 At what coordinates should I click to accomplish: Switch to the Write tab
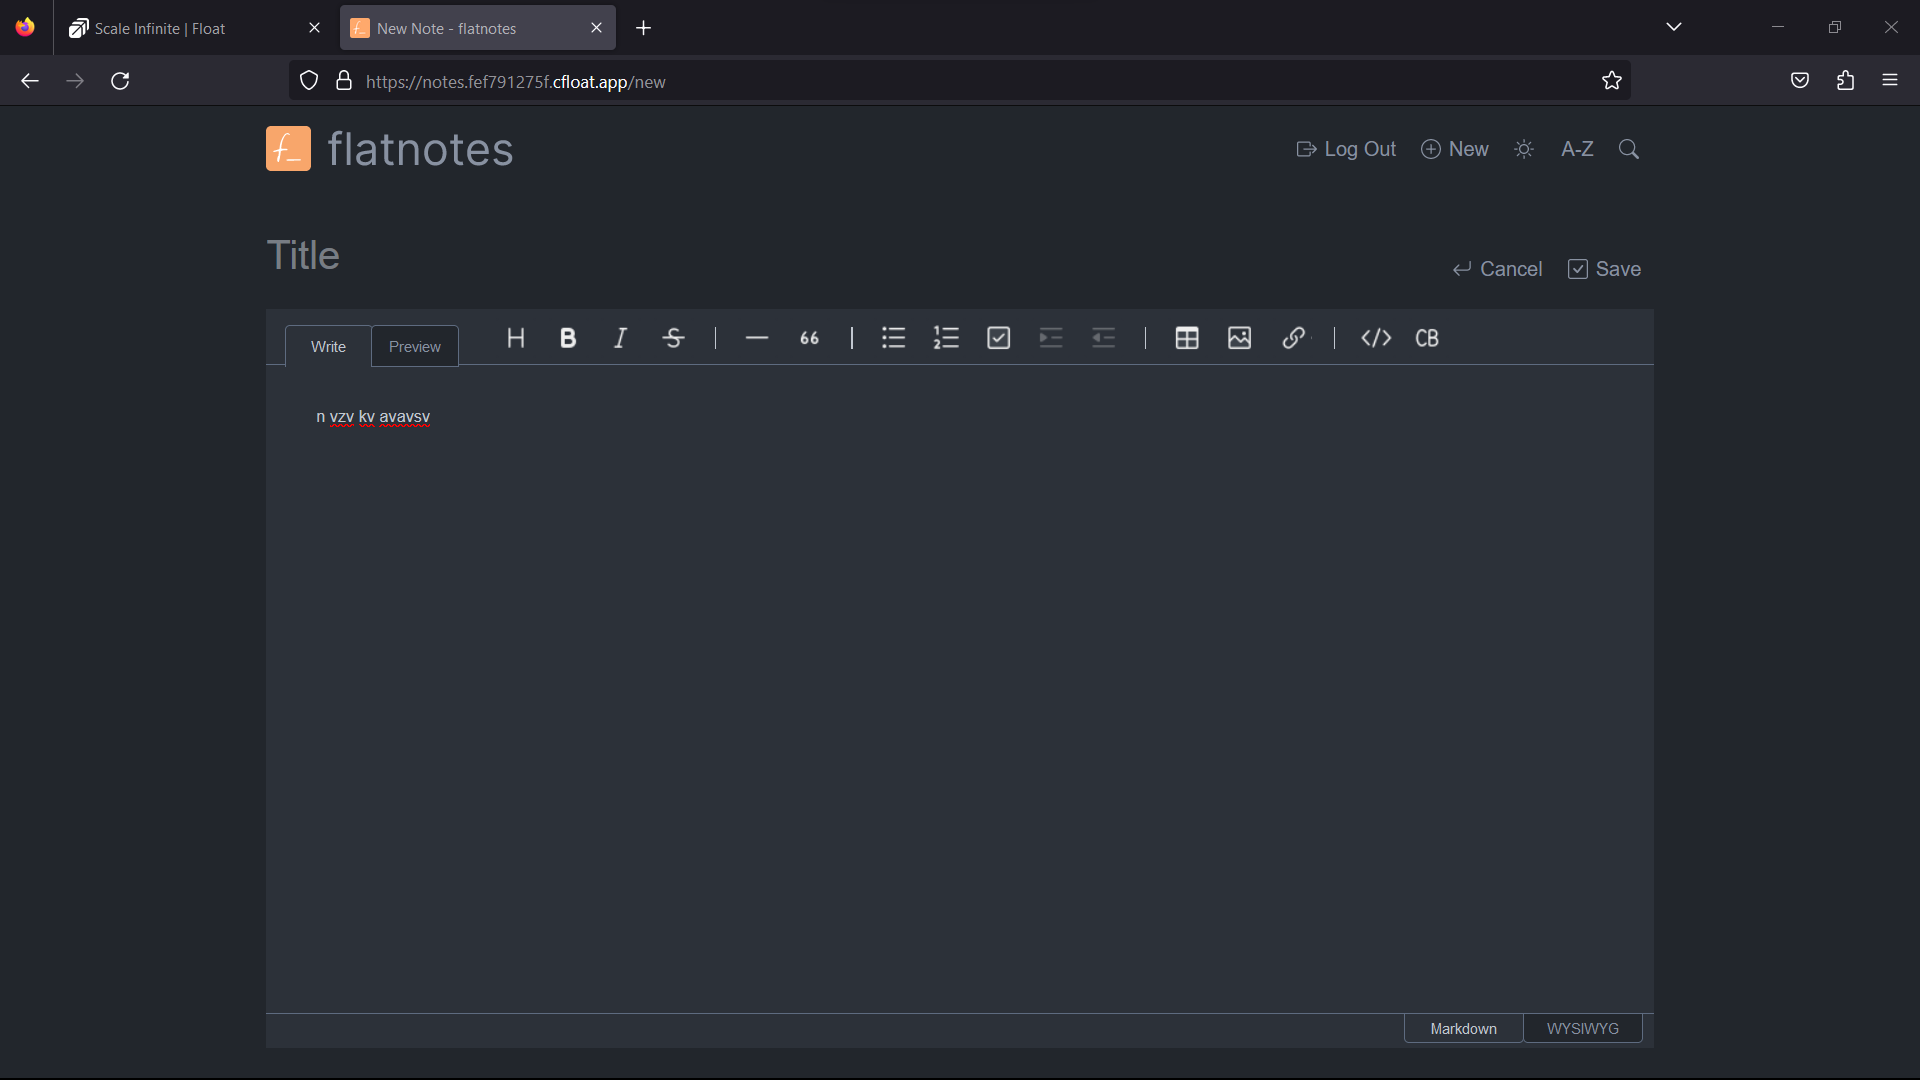point(328,346)
